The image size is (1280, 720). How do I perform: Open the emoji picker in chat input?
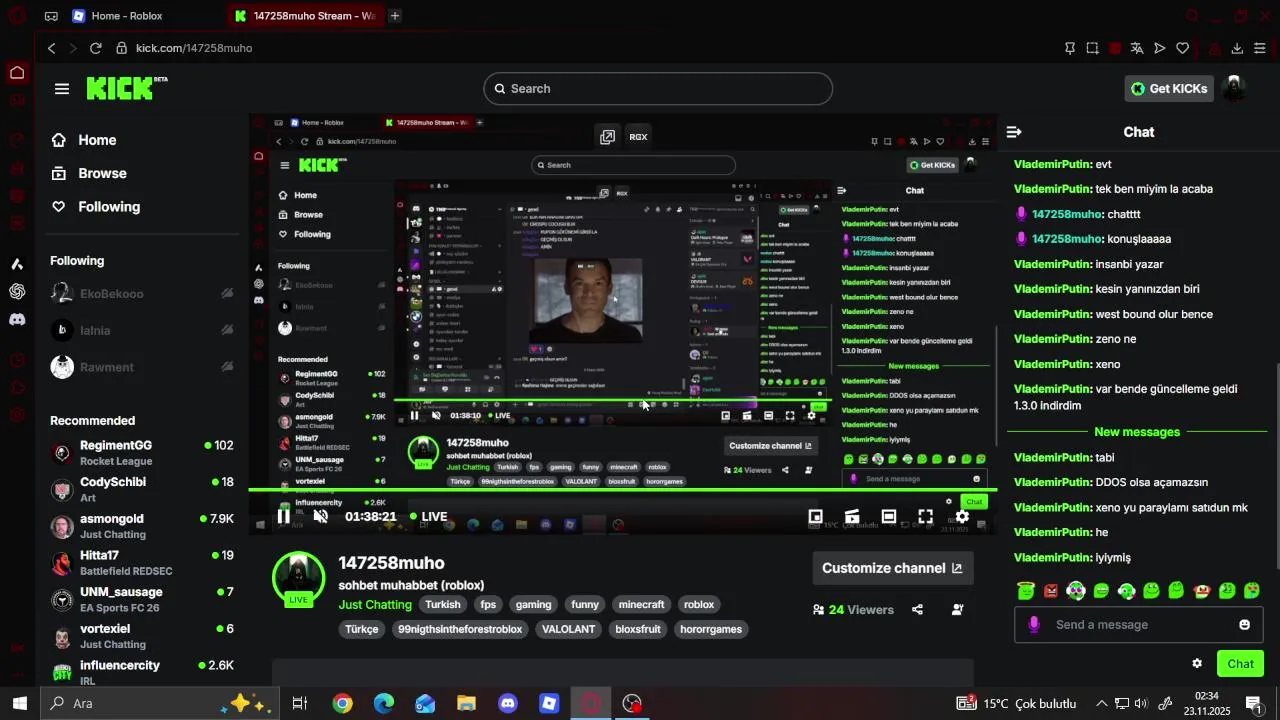pos(1244,625)
